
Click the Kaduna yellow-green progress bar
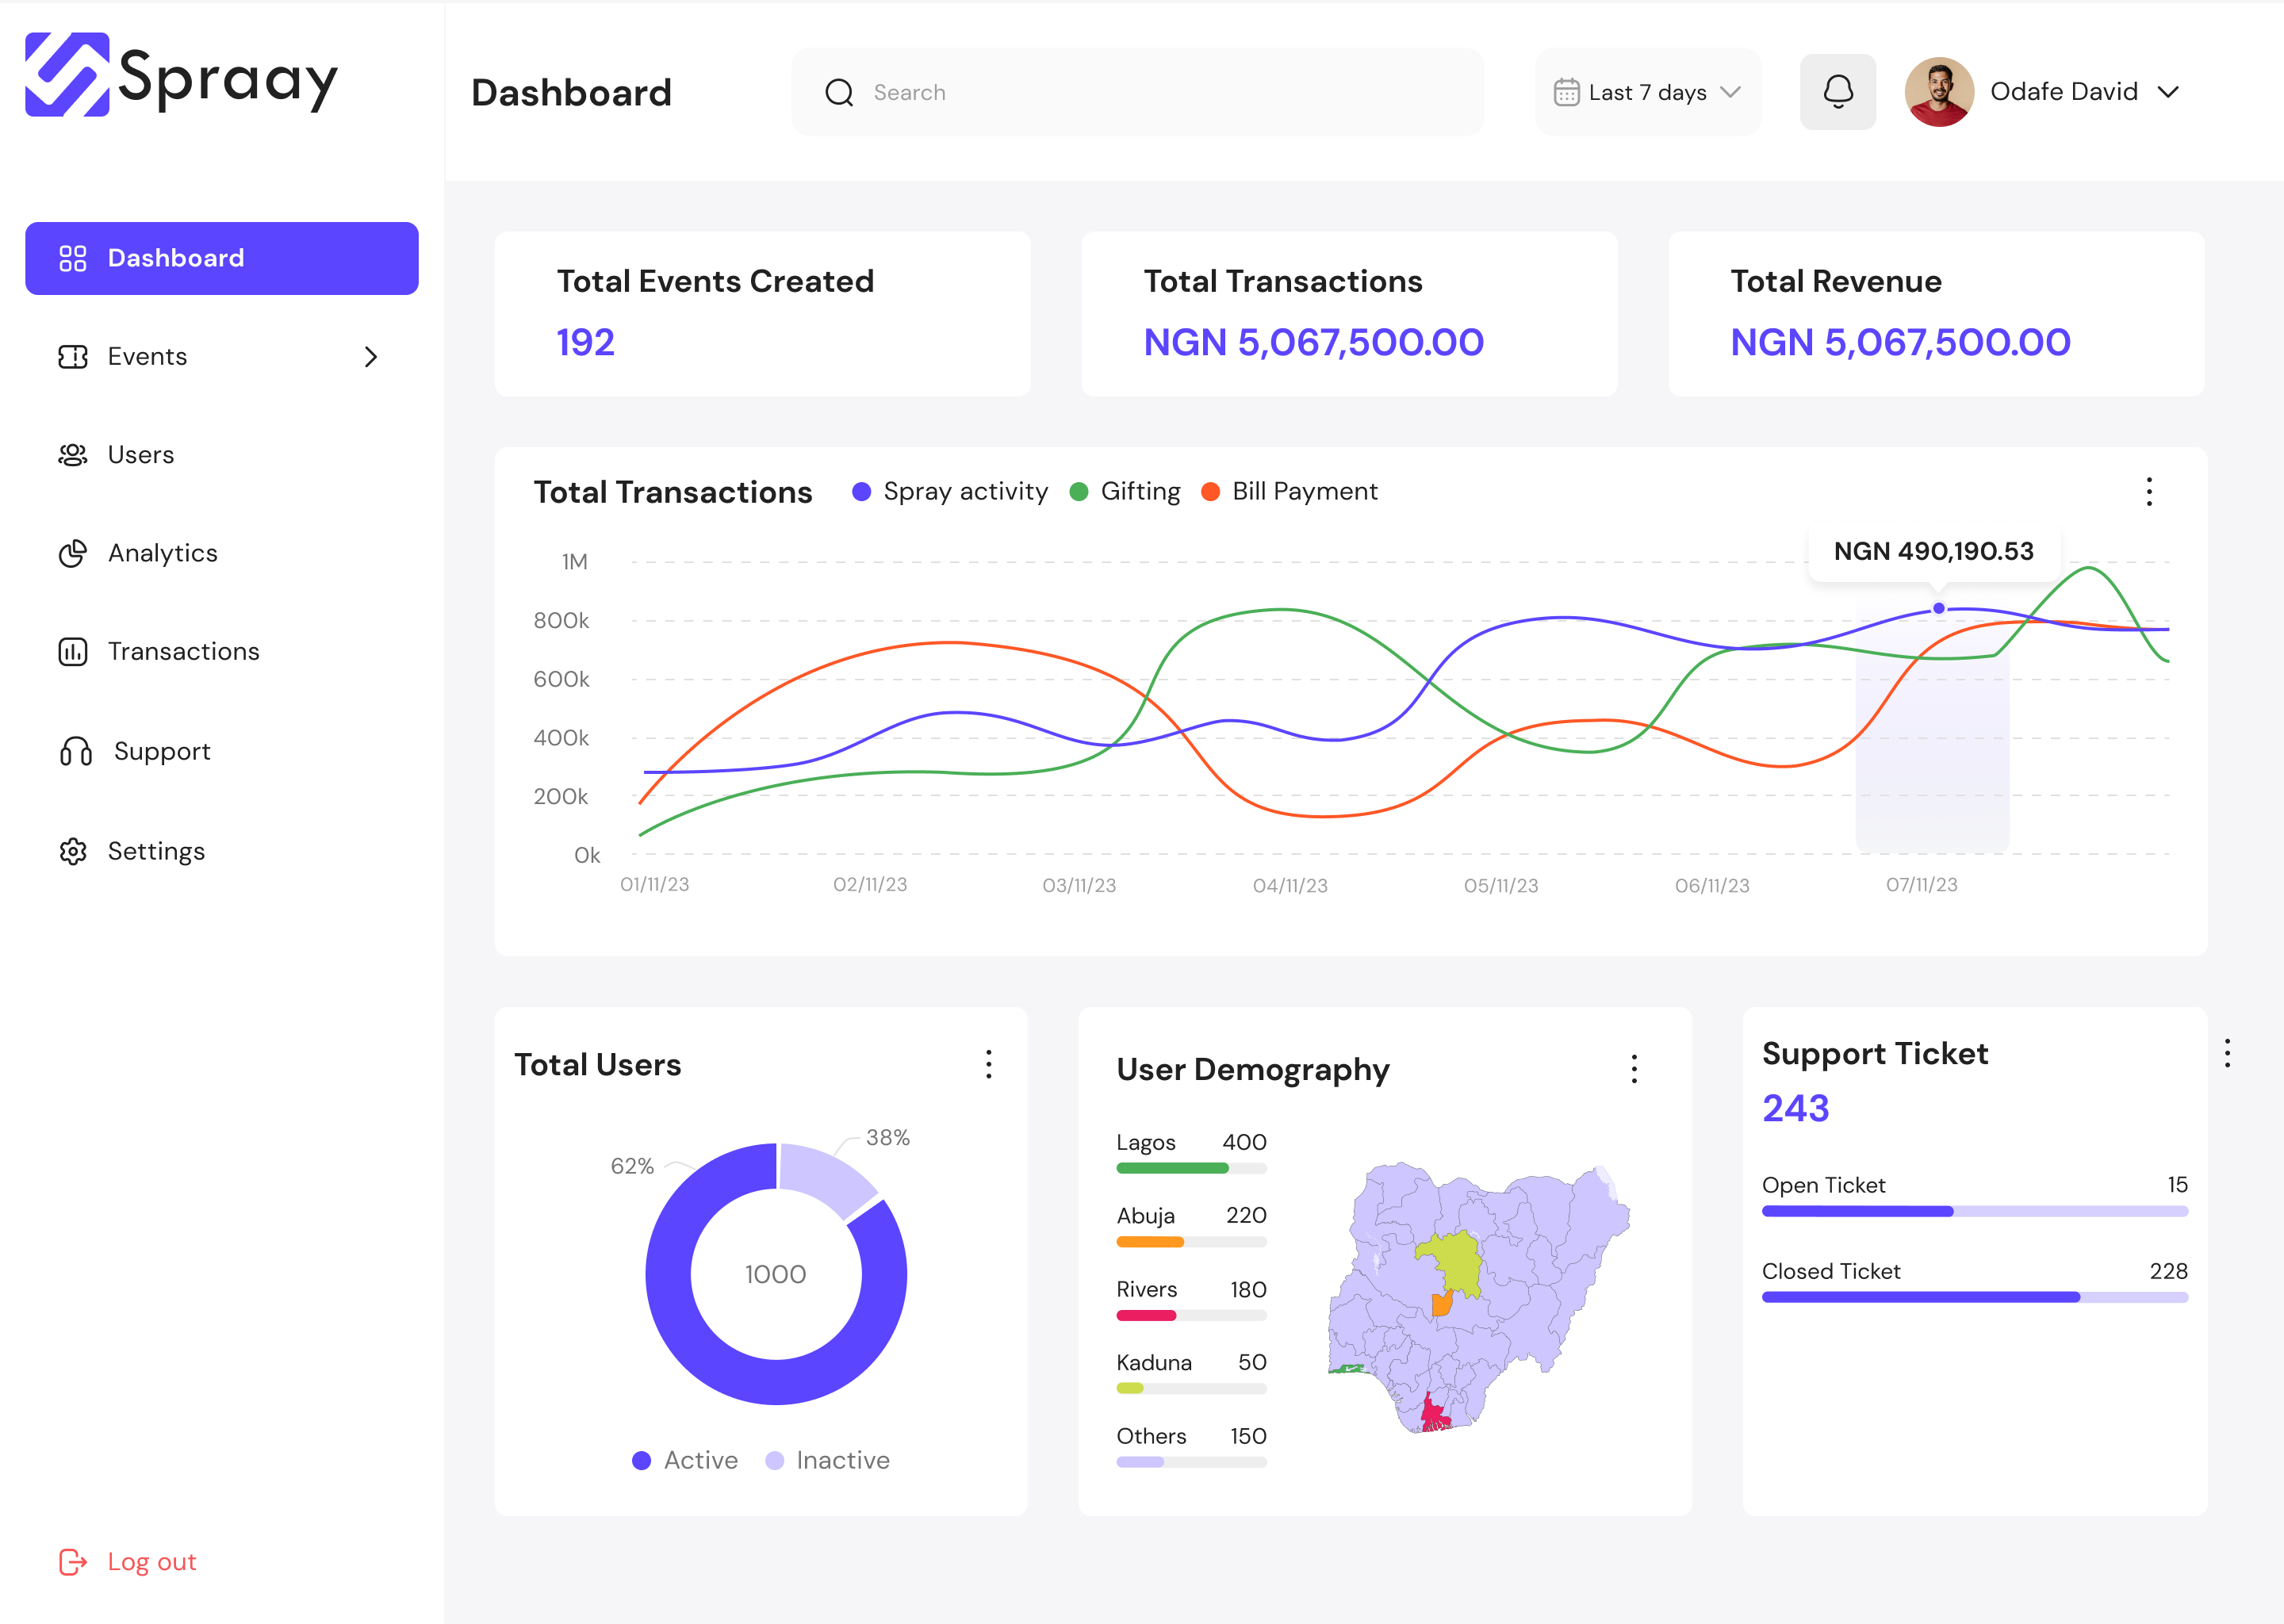click(1130, 1388)
